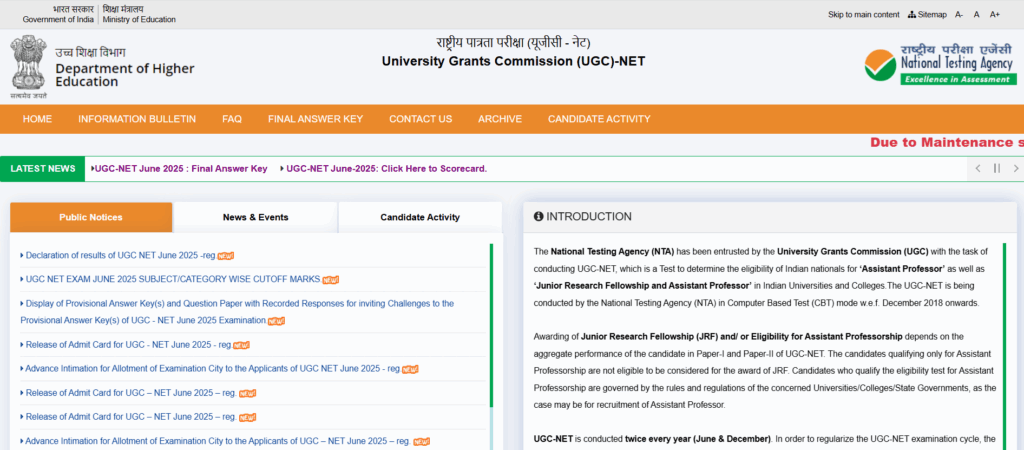Open the Archive menu item
The image size is (1024, 450).
499,119
